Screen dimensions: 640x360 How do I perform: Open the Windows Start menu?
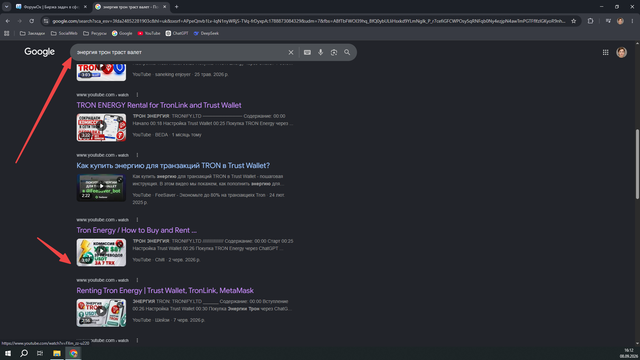[8, 353]
